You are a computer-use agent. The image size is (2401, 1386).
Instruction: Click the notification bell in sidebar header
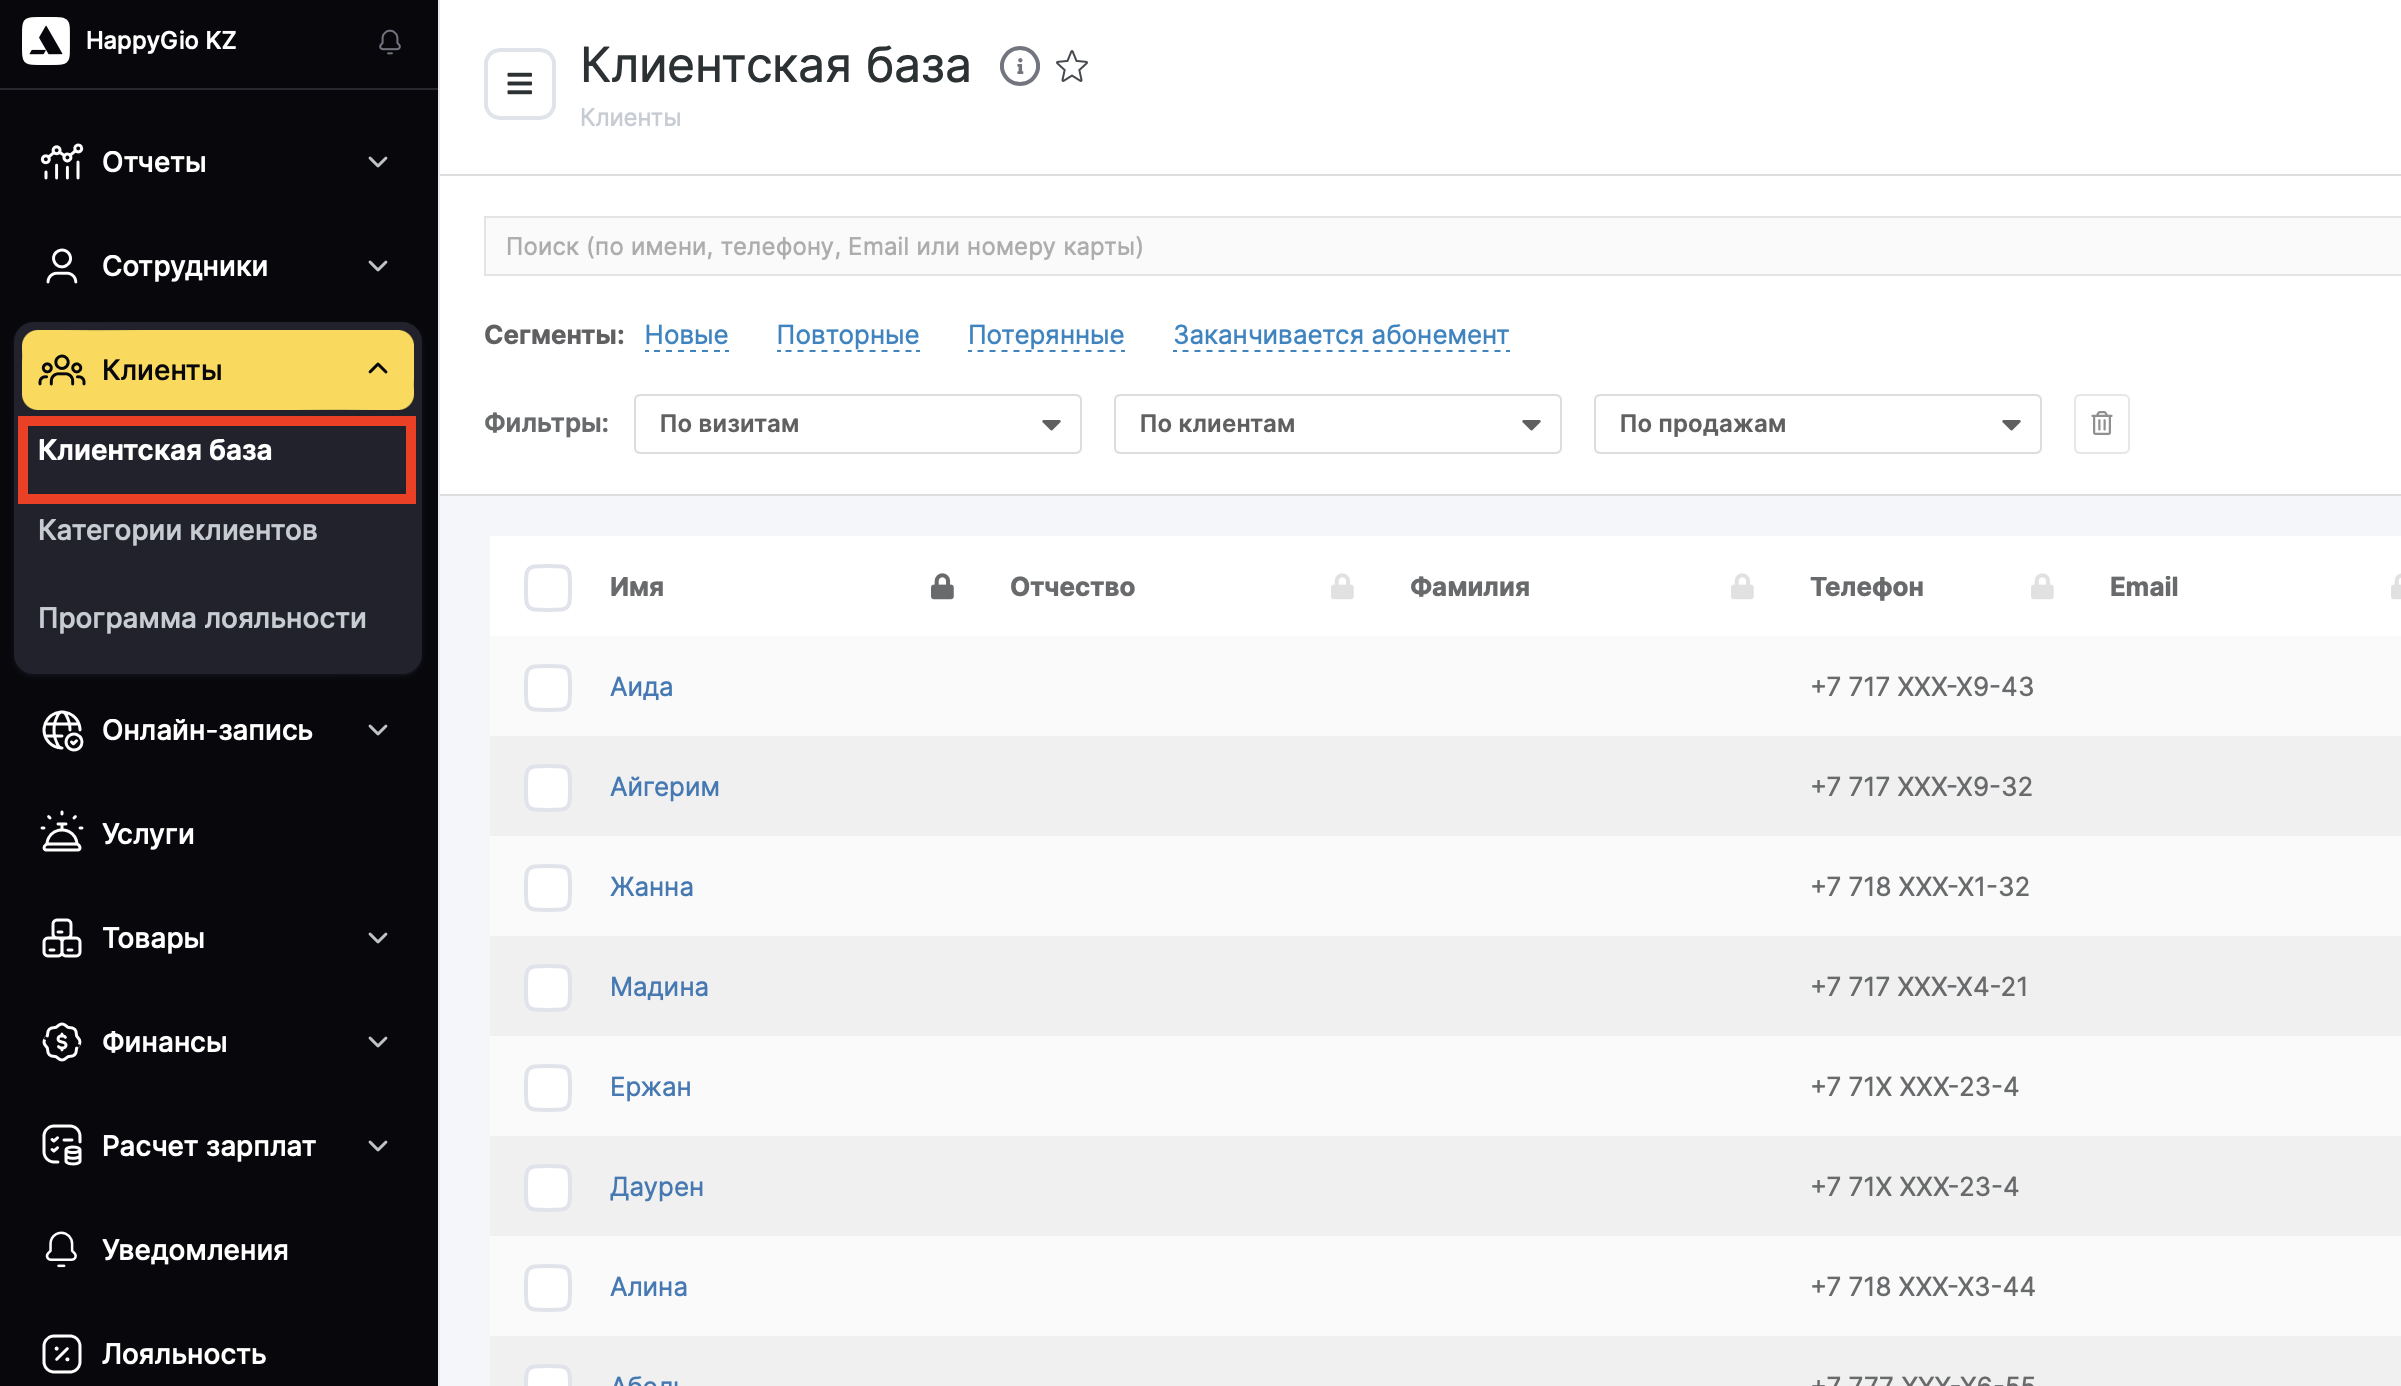pyautogui.click(x=389, y=42)
